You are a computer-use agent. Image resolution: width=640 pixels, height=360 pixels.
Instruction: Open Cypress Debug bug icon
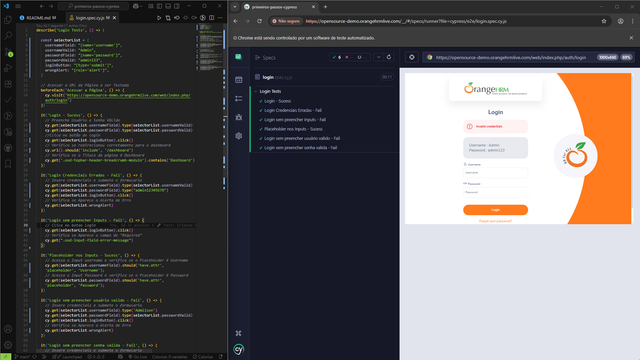pos(239,117)
